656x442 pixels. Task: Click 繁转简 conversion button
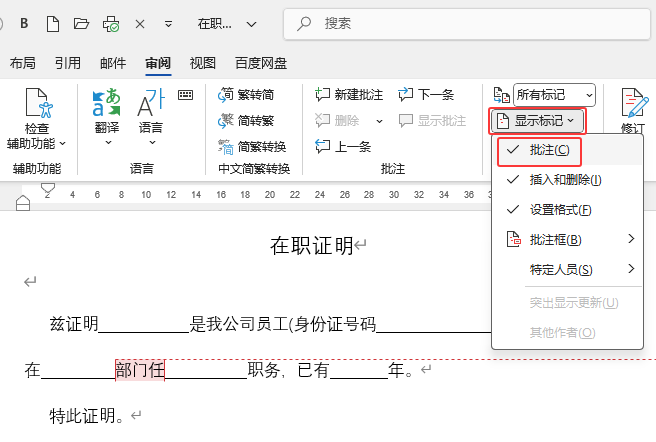pos(246,95)
